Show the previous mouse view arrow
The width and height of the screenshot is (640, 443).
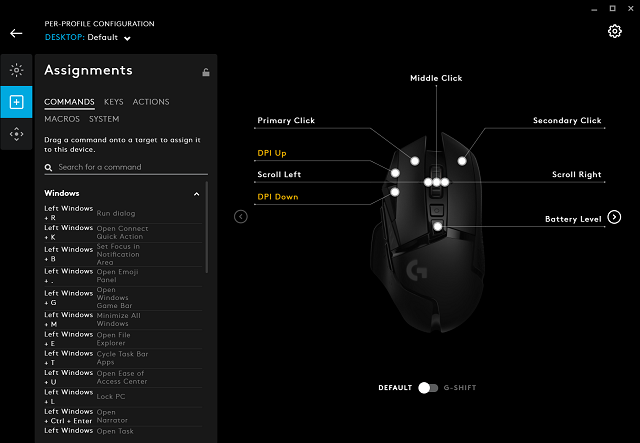pos(240,216)
